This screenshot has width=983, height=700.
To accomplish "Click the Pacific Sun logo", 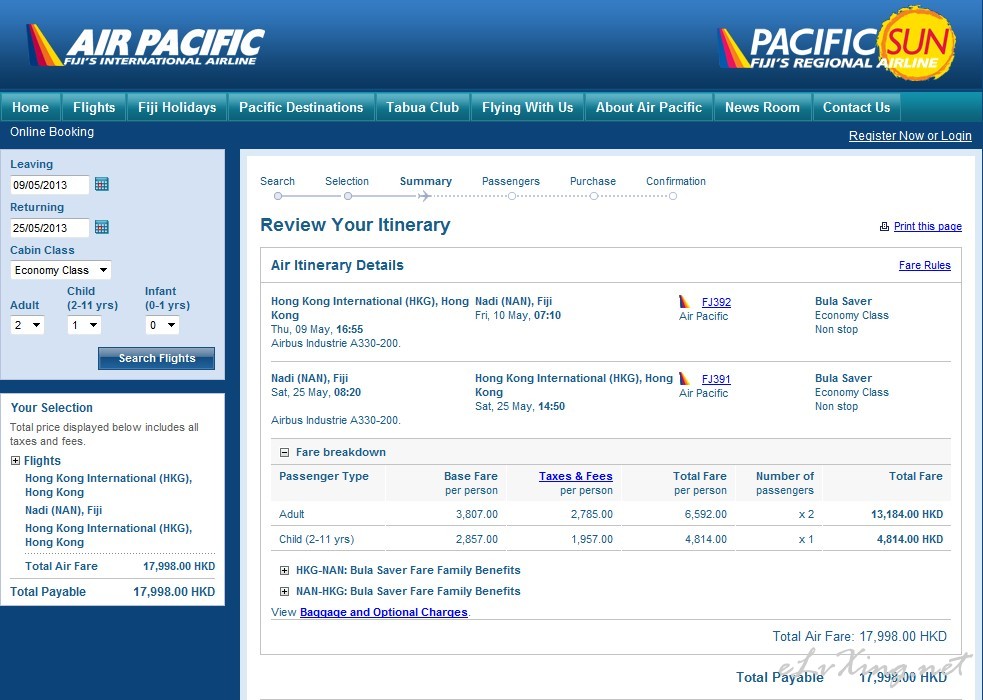I will click(x=836, y=44).
